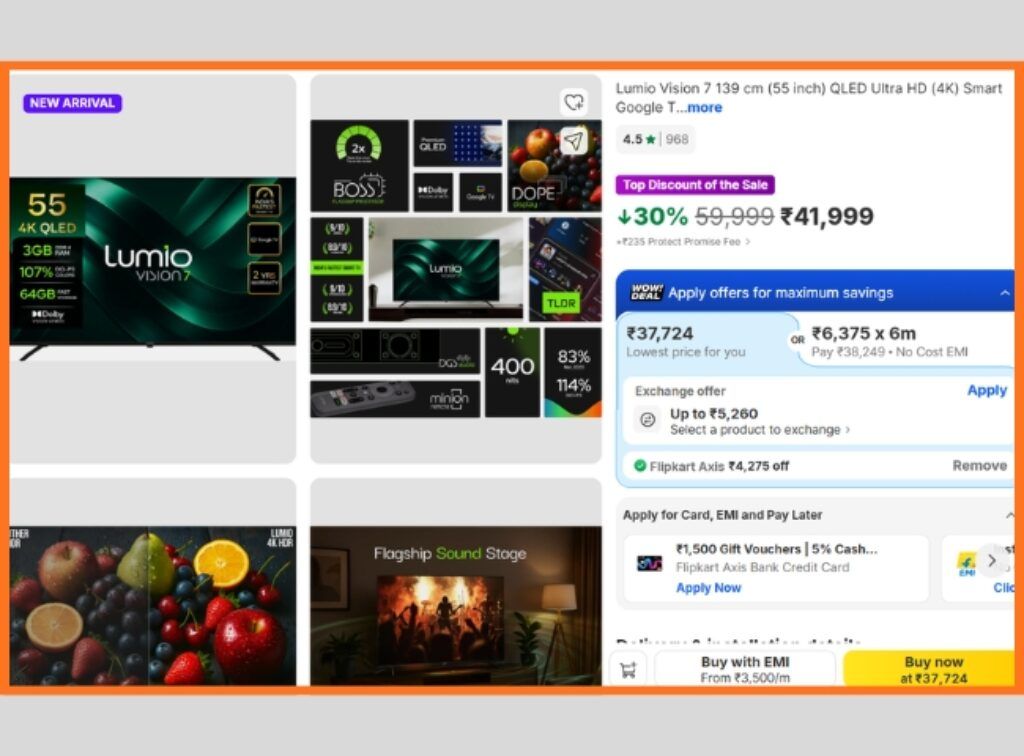Screen dimensions: 1024x756
Task: Click the Exchange offer label
Action: [680, 391]
